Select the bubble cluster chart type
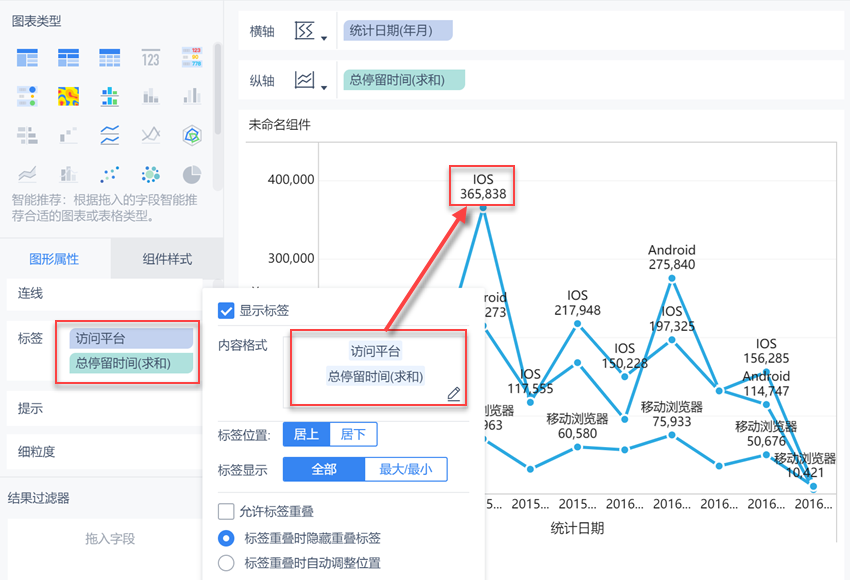Viewport: 850px width, 580px height. point(151,174)
